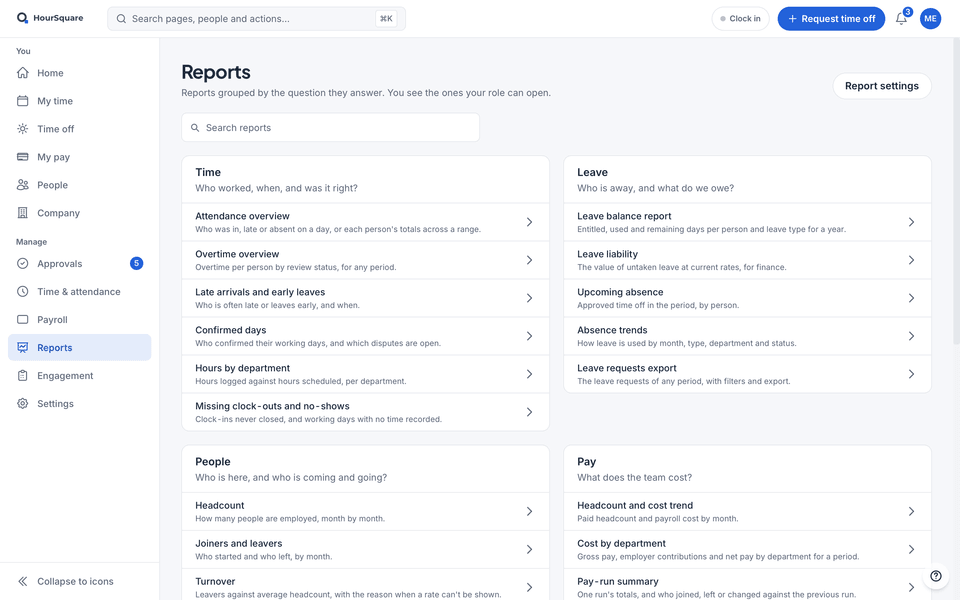Screen dimensions: 960x600
Task: Click the Approvals checkmark circle icon
Action: (x=23, y=263)
